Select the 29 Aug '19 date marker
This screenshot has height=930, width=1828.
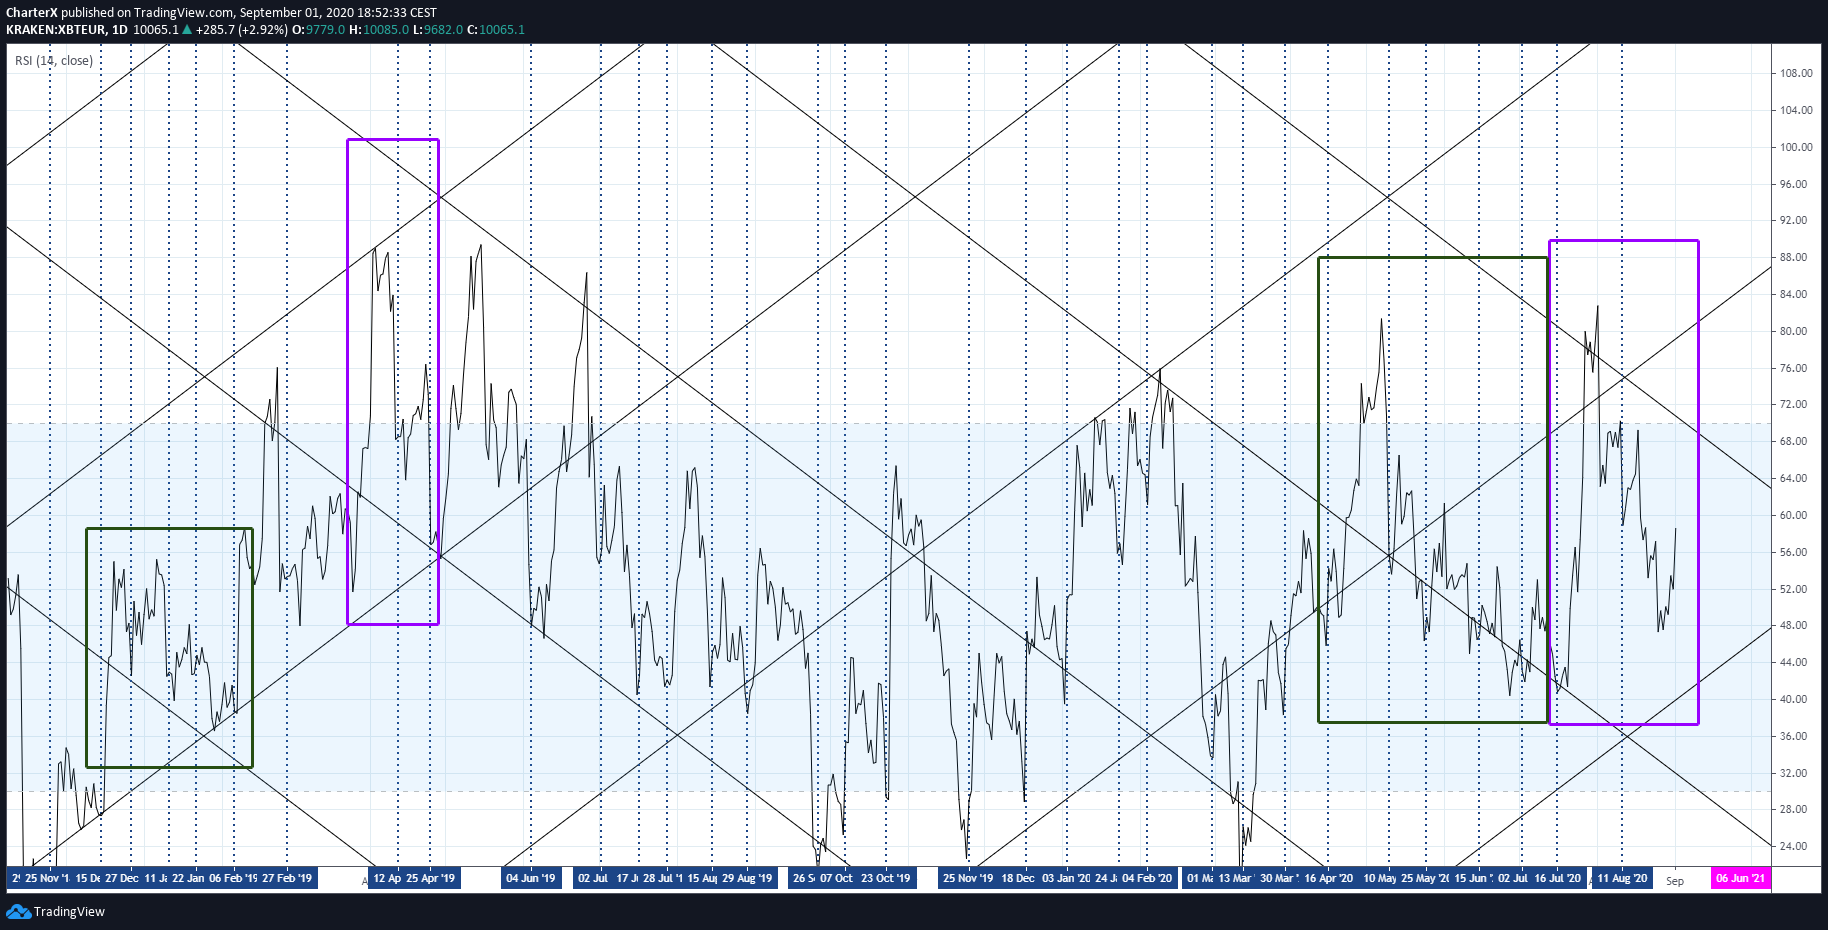(x=747, y=878)
